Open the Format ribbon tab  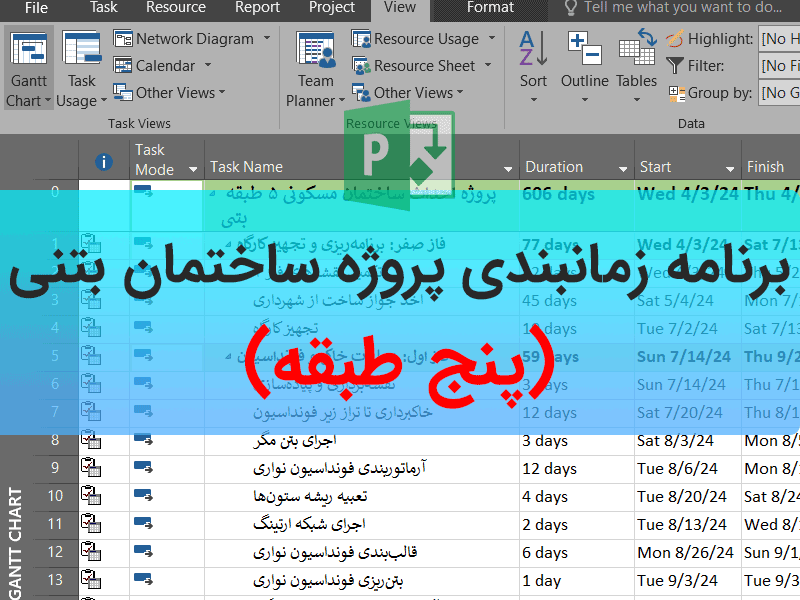pyautogui.click(x=492, y=8)
